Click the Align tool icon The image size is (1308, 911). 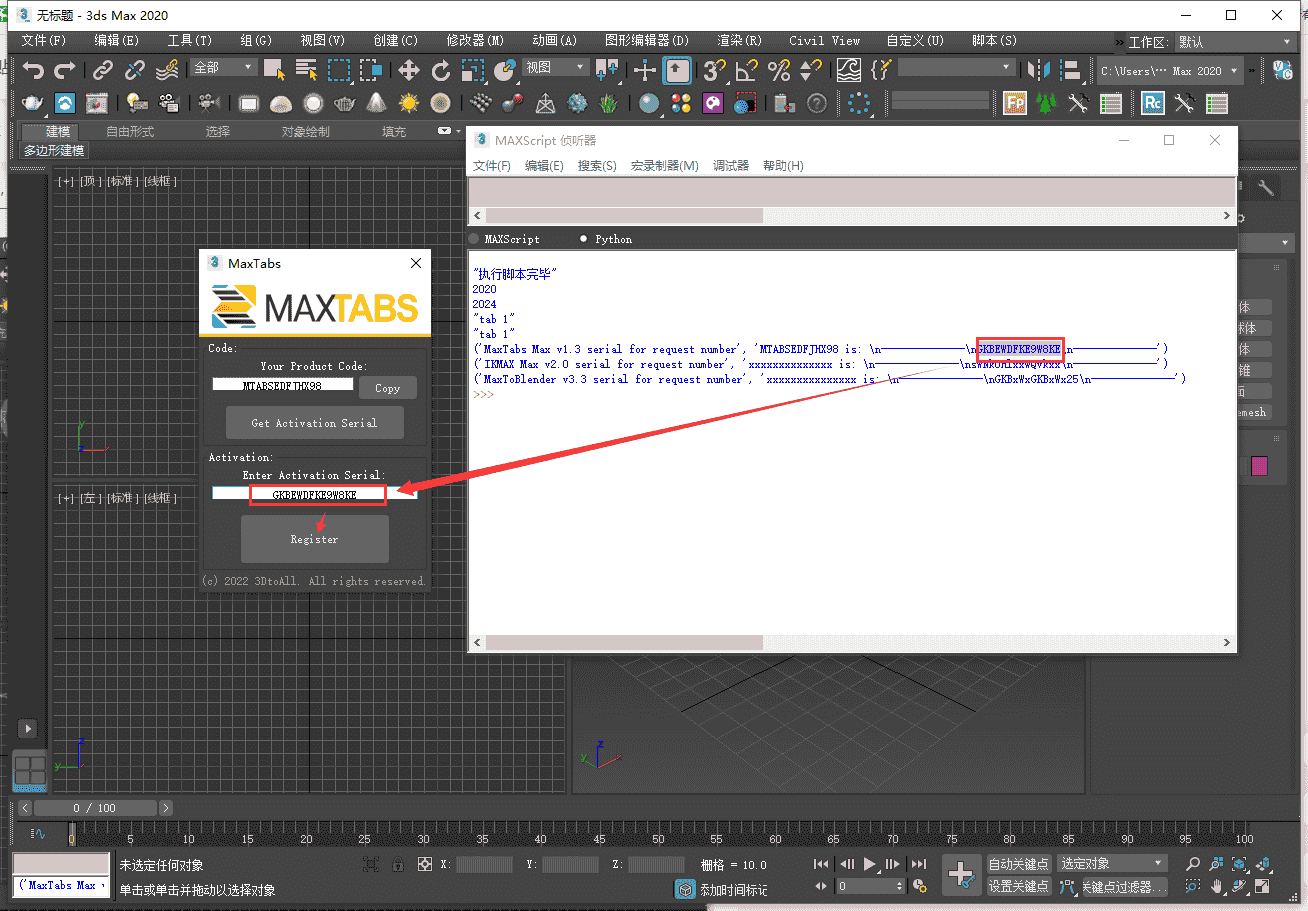point(1072,70)
